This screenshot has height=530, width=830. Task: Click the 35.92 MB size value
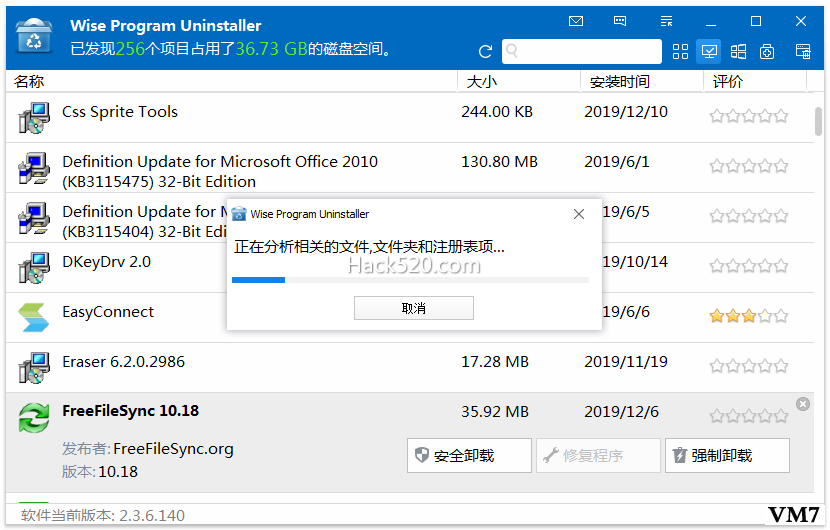[x=495, y=411]
